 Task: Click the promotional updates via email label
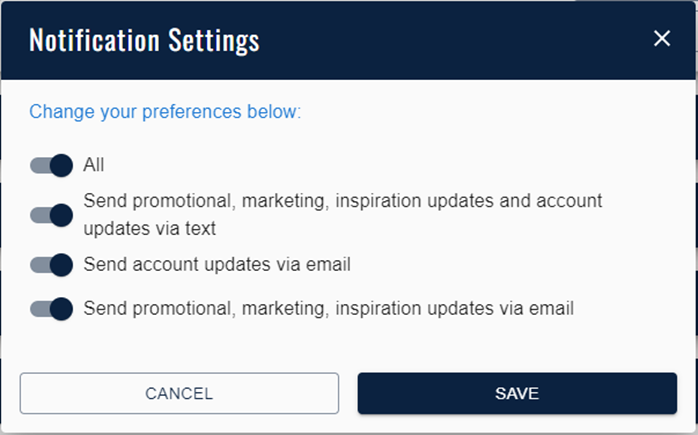coord(329,308)
